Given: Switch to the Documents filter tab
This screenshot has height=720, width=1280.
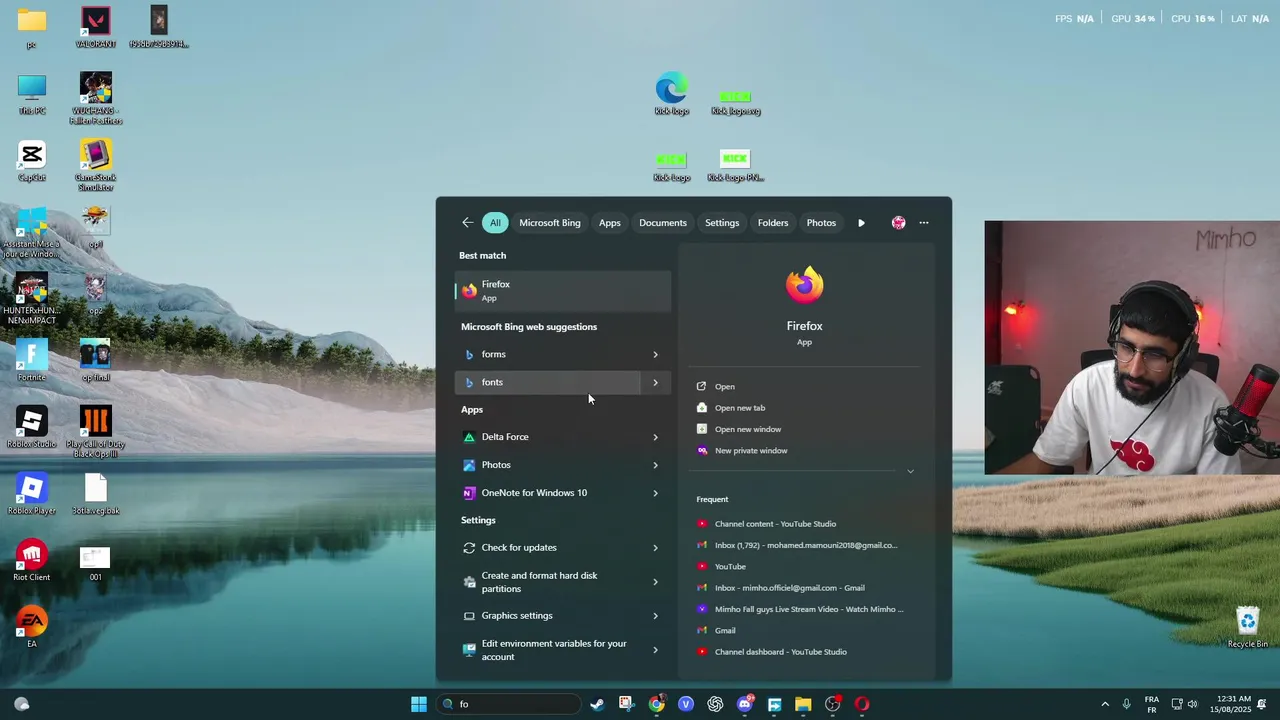Looking at the screenshot, I should [x=663, y=223].
